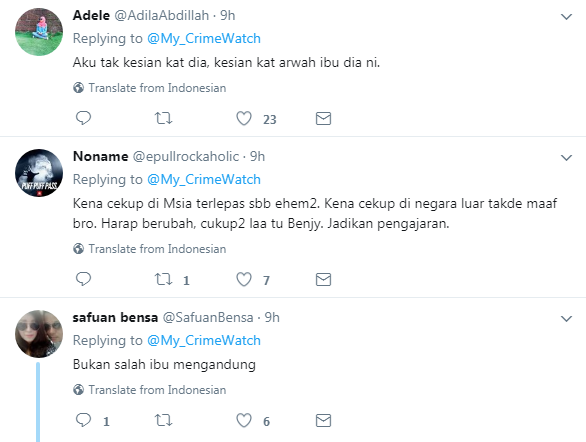The width and height of the screenshot is (586, 442).
Task: Like Adele's tweet with the heart icon
Action: pyautogui.click(x=244, y=118)
